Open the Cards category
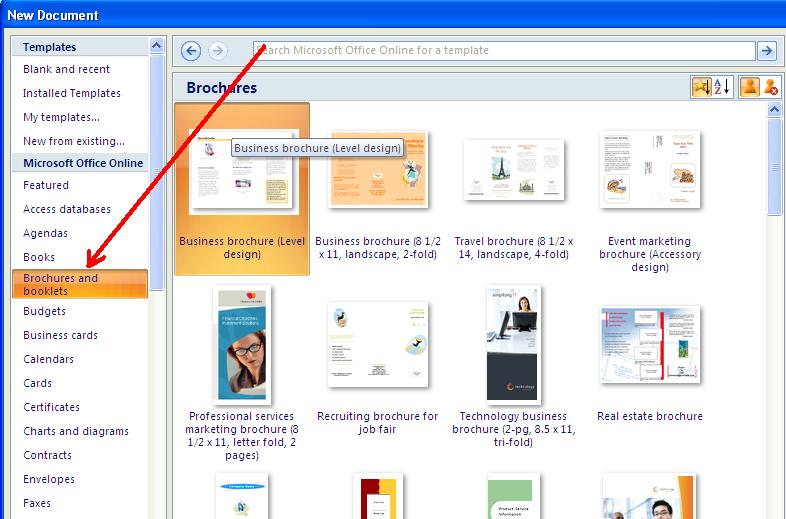This screenshot has height=519, width=786. (x=37, y=384)
